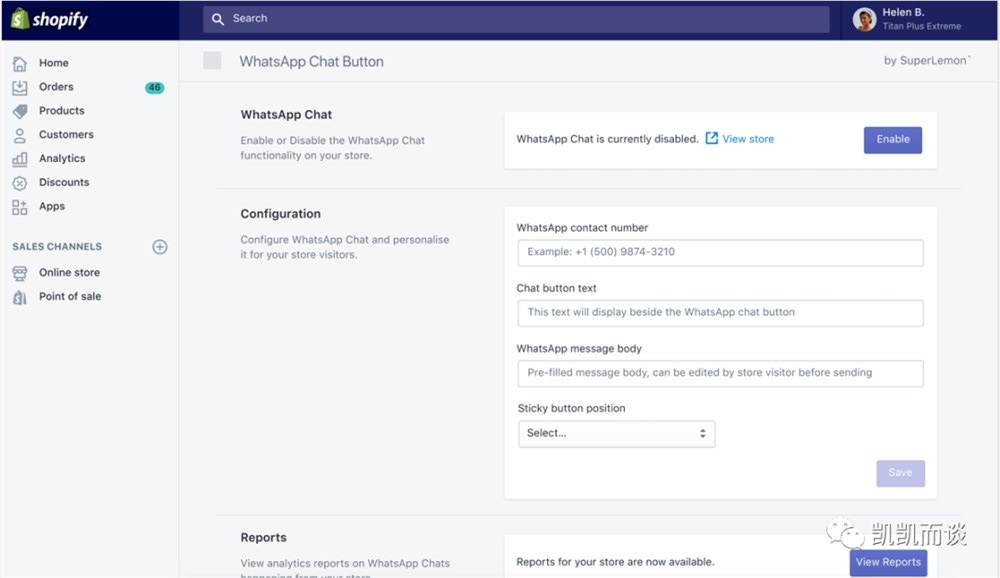Click the Orders inbox icon
Image resolution: width=1000 pixels, height=578 pixels.
(x=20, y=87)
